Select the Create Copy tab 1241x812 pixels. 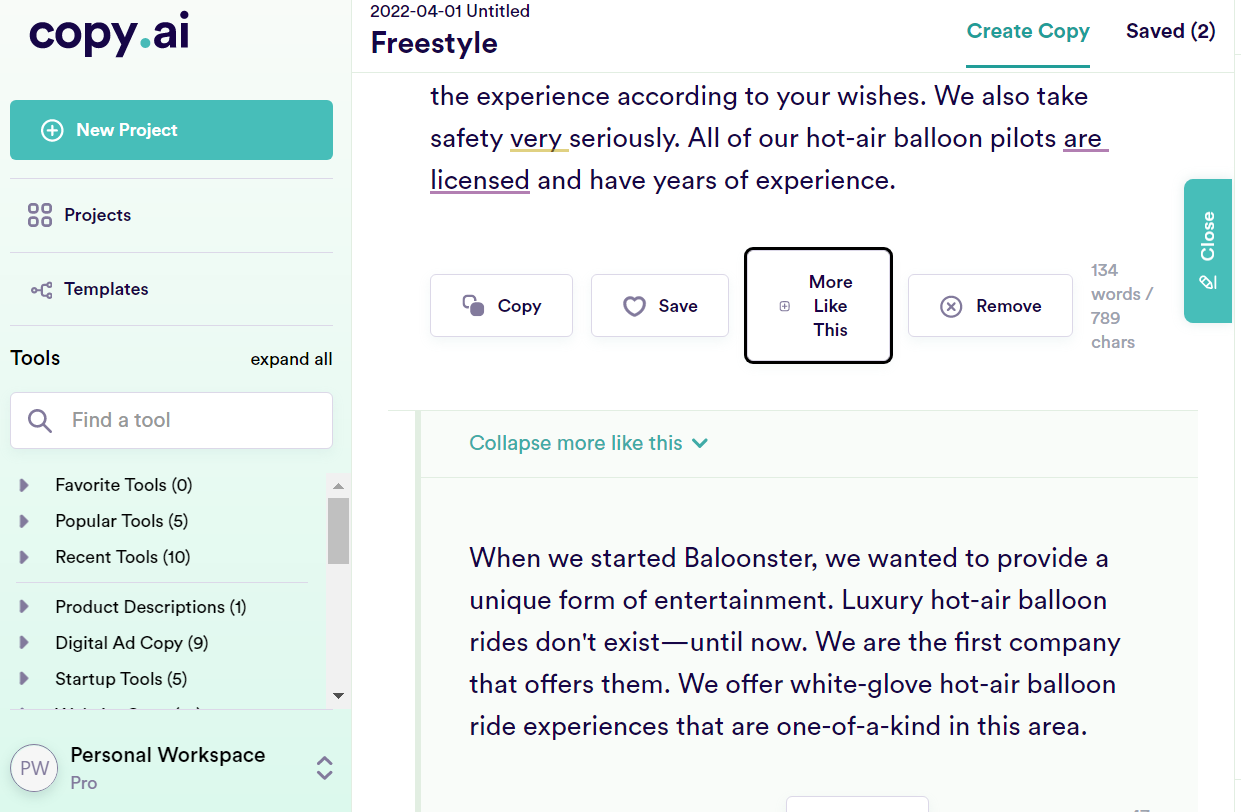[x=1028, y=31]
